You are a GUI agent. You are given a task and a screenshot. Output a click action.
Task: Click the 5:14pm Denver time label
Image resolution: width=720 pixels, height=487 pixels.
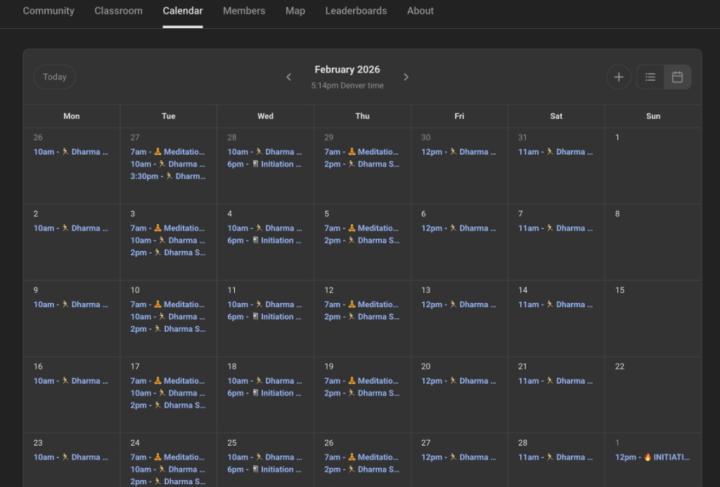tap(347, 86)
